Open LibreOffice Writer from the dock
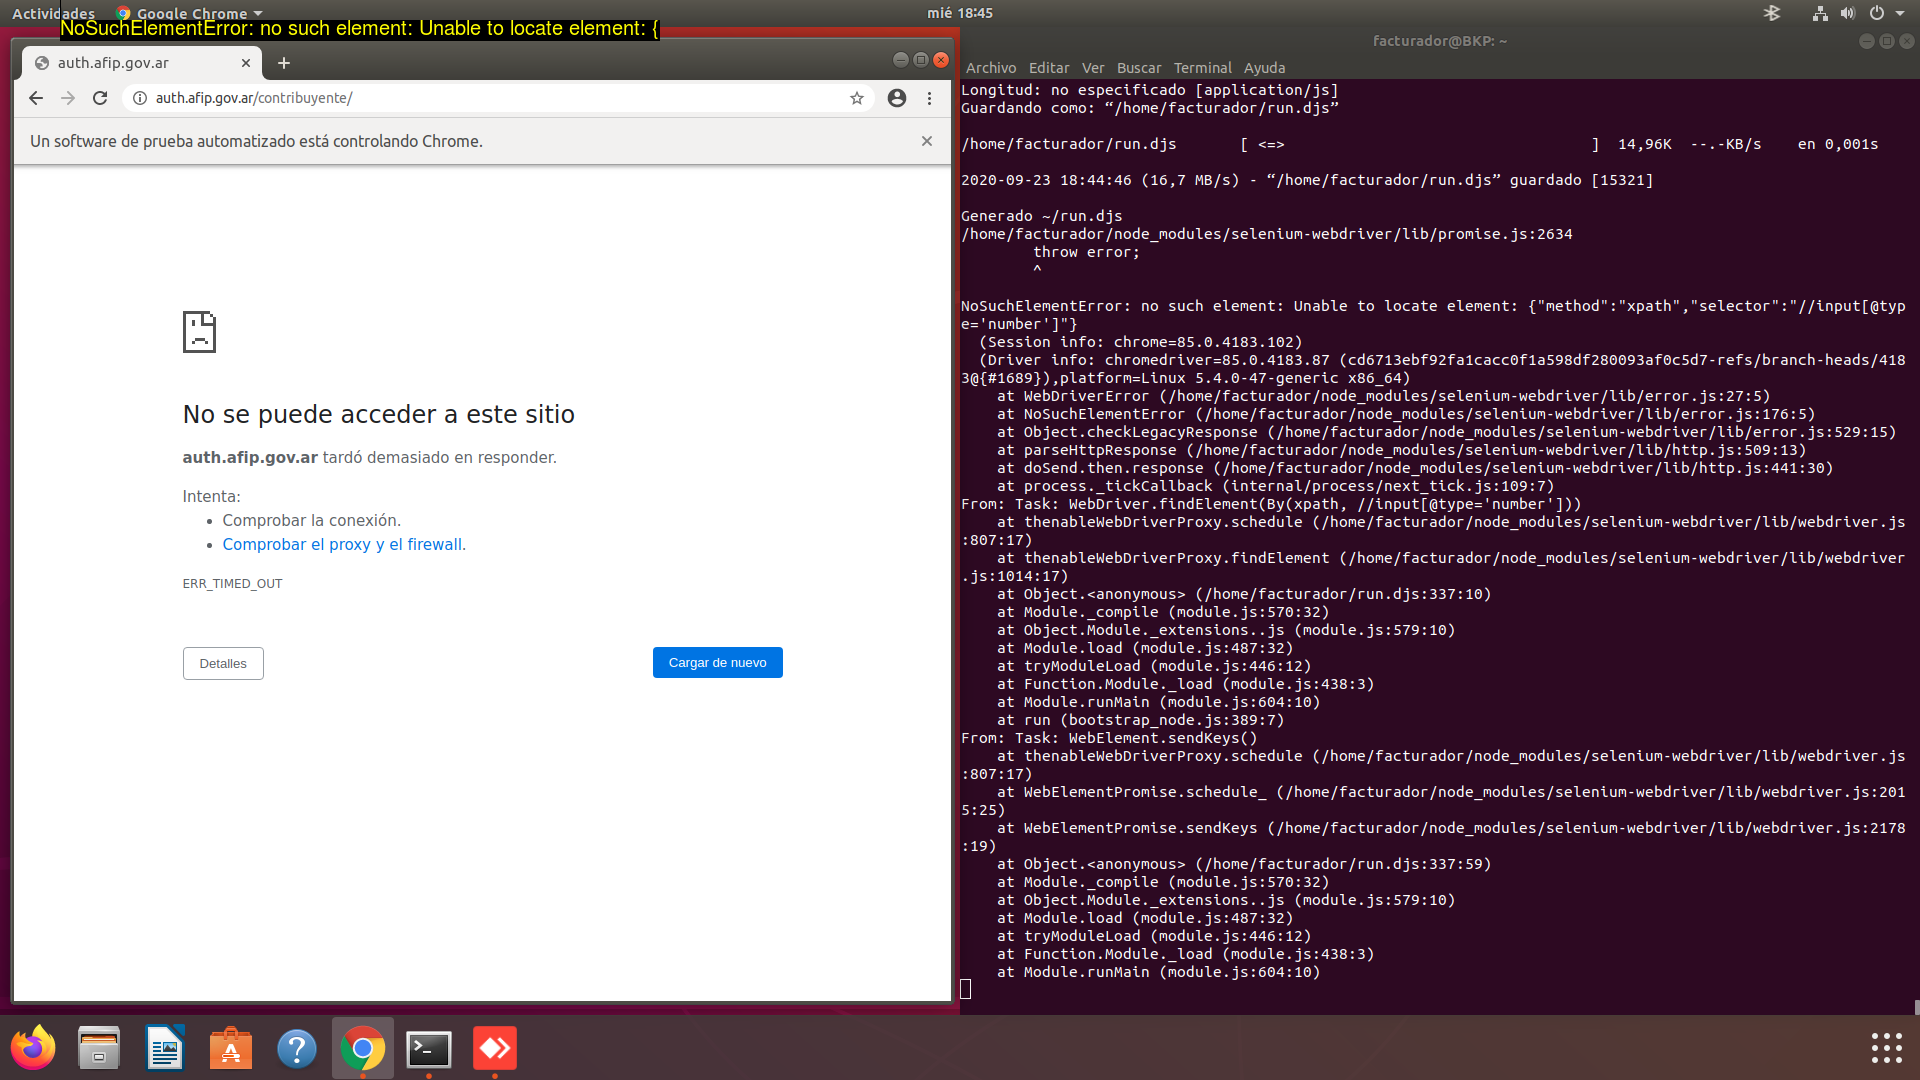 click(x=165, y=1048)
